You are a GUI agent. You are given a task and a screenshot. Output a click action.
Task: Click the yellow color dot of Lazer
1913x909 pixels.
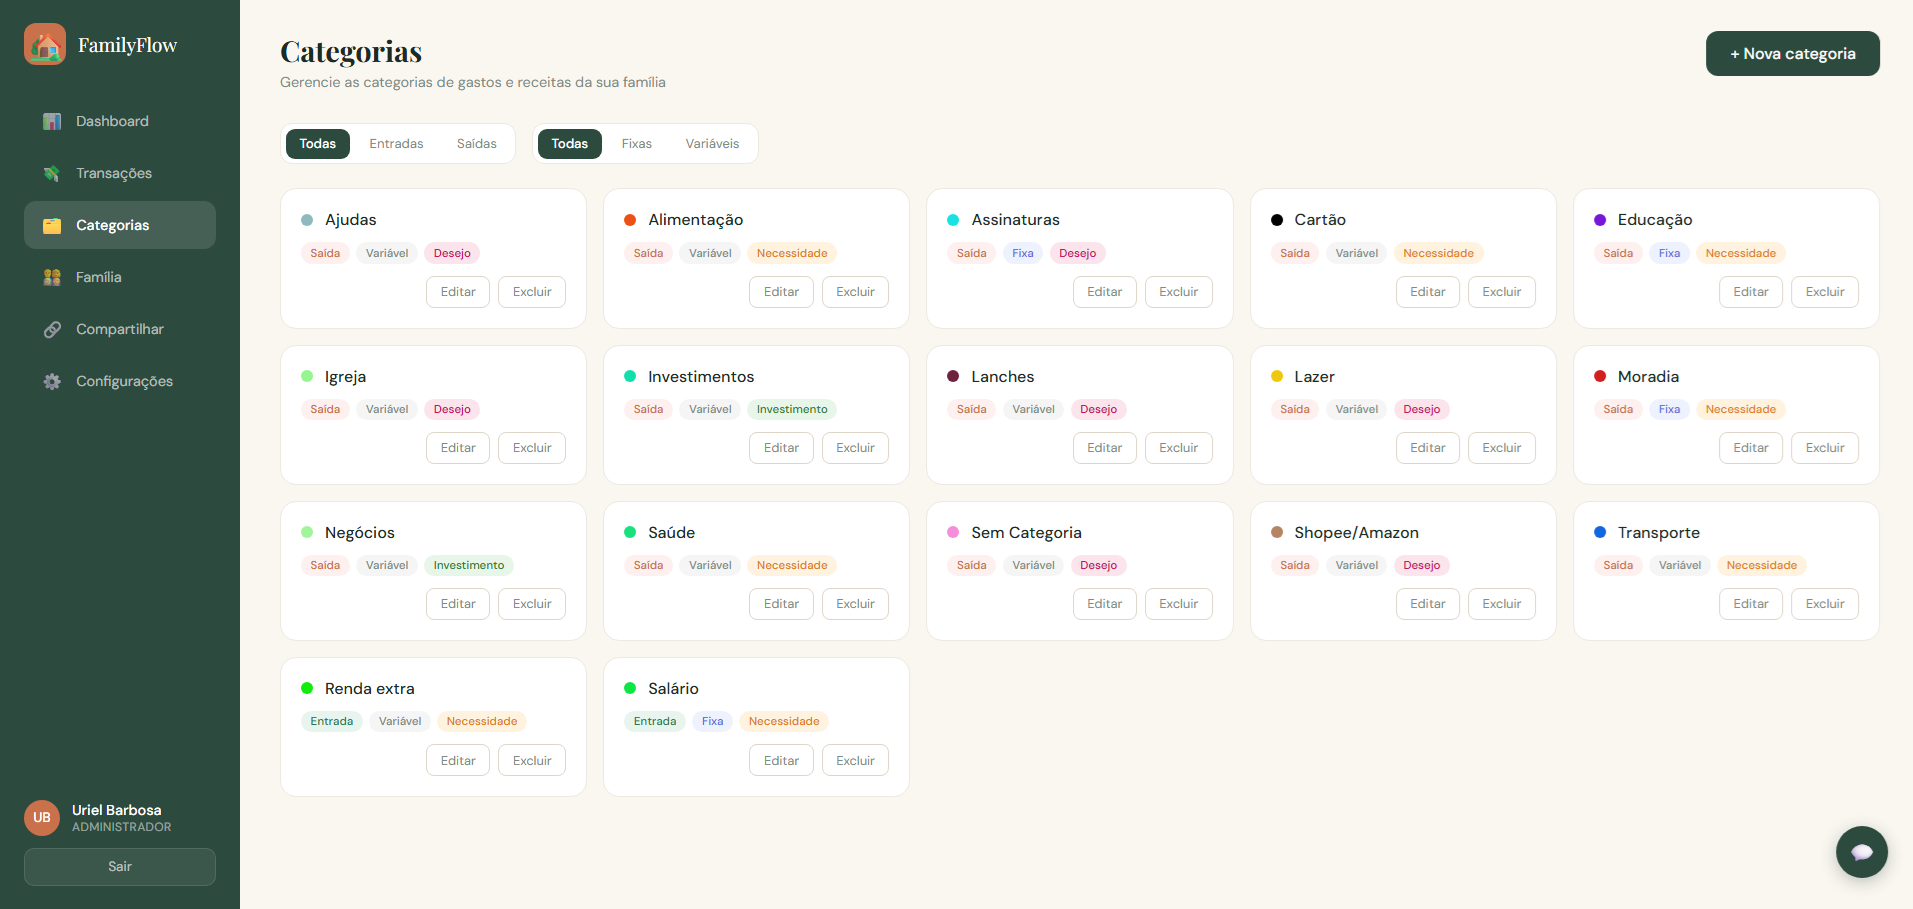coord(1277,376)
